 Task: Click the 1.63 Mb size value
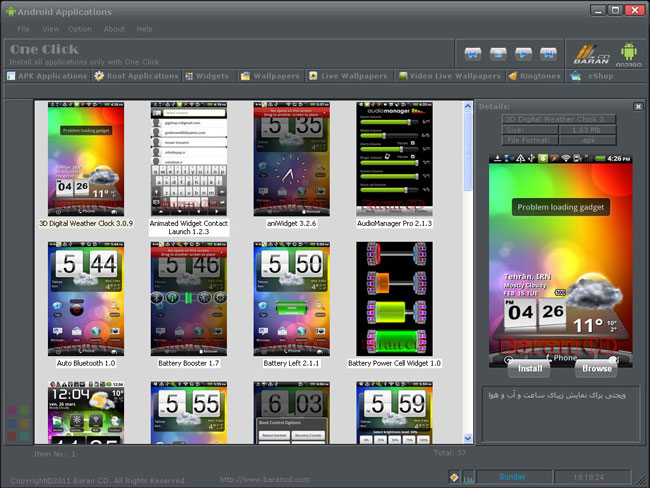pos(587,130)
